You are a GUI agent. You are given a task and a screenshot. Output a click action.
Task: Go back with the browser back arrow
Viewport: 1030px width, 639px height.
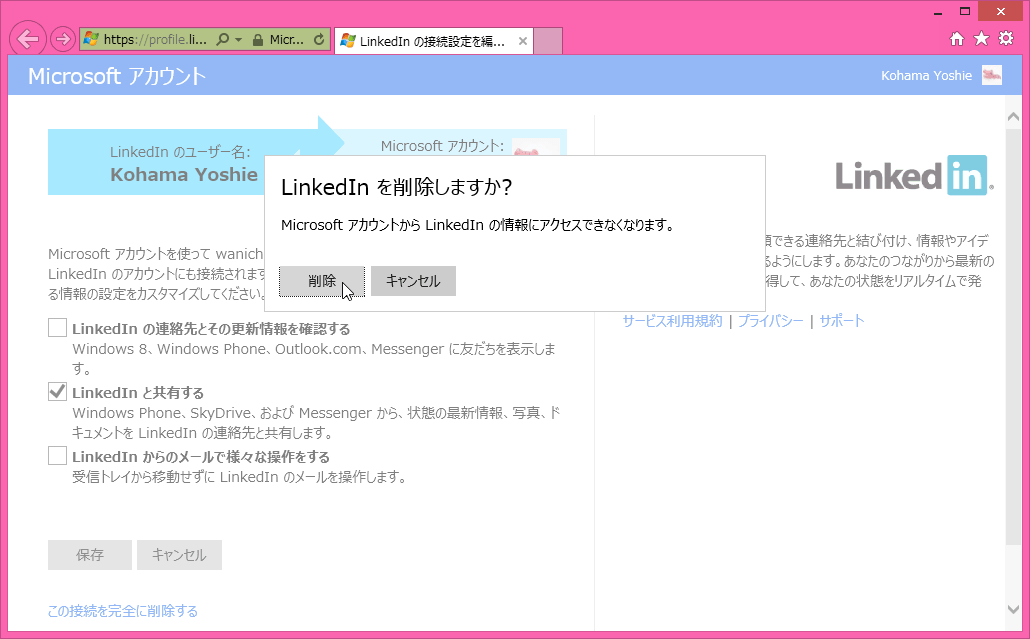click(28, 39)
